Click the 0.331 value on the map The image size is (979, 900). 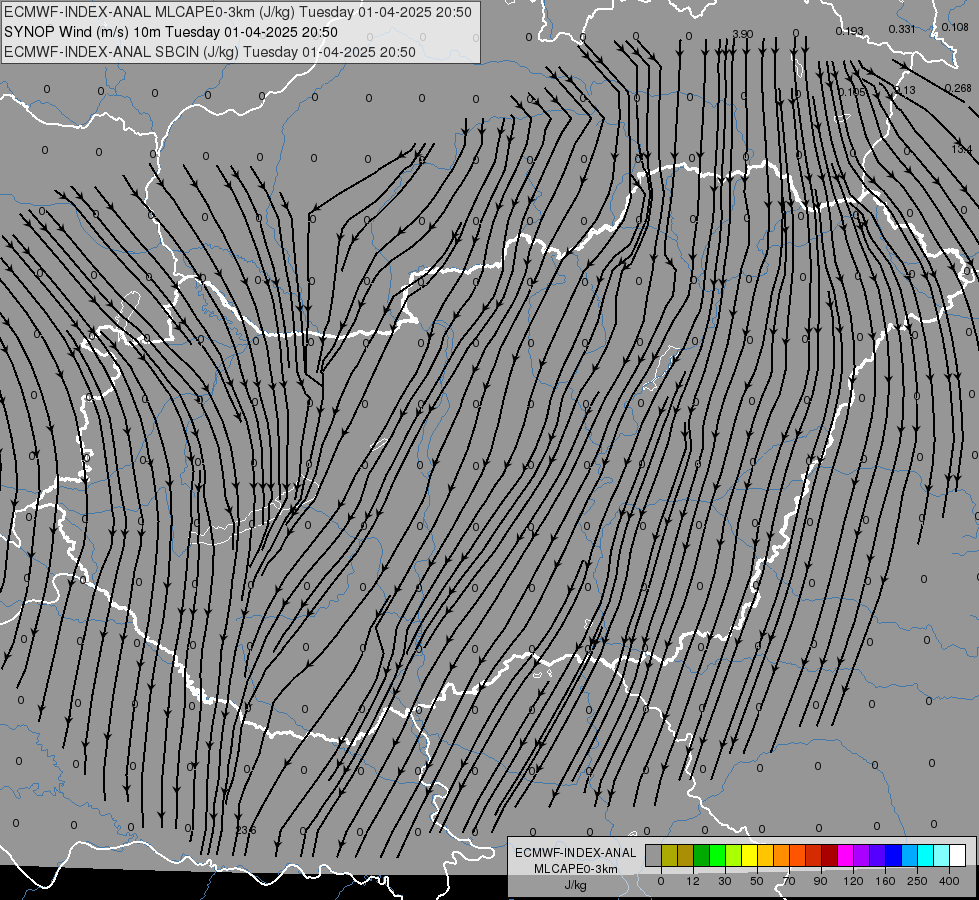[902, 29]
